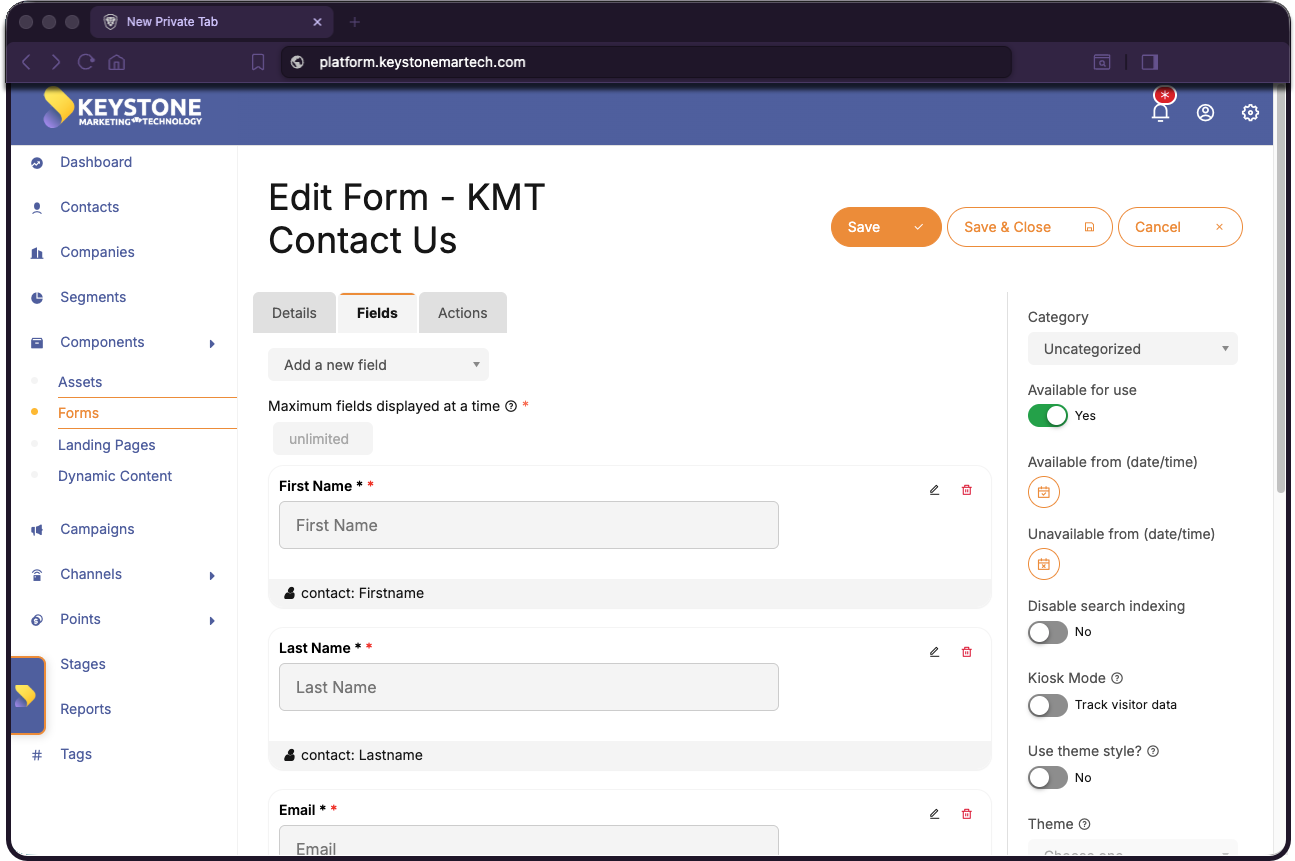Open Dynamic Content submenu link
1295x861 pixels.
point(115,476)
